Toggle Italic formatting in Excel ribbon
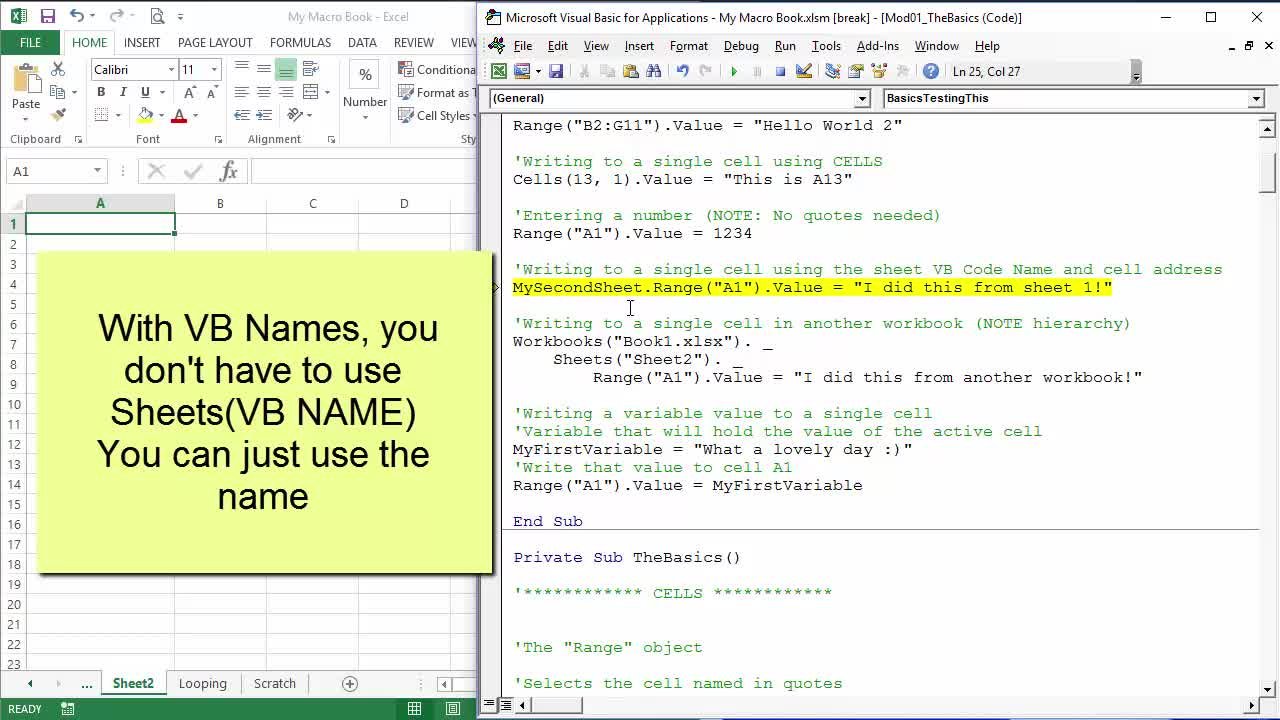The height and width of the screenshot is (720, 1280). pyautogui.click(x=123, y=92)
